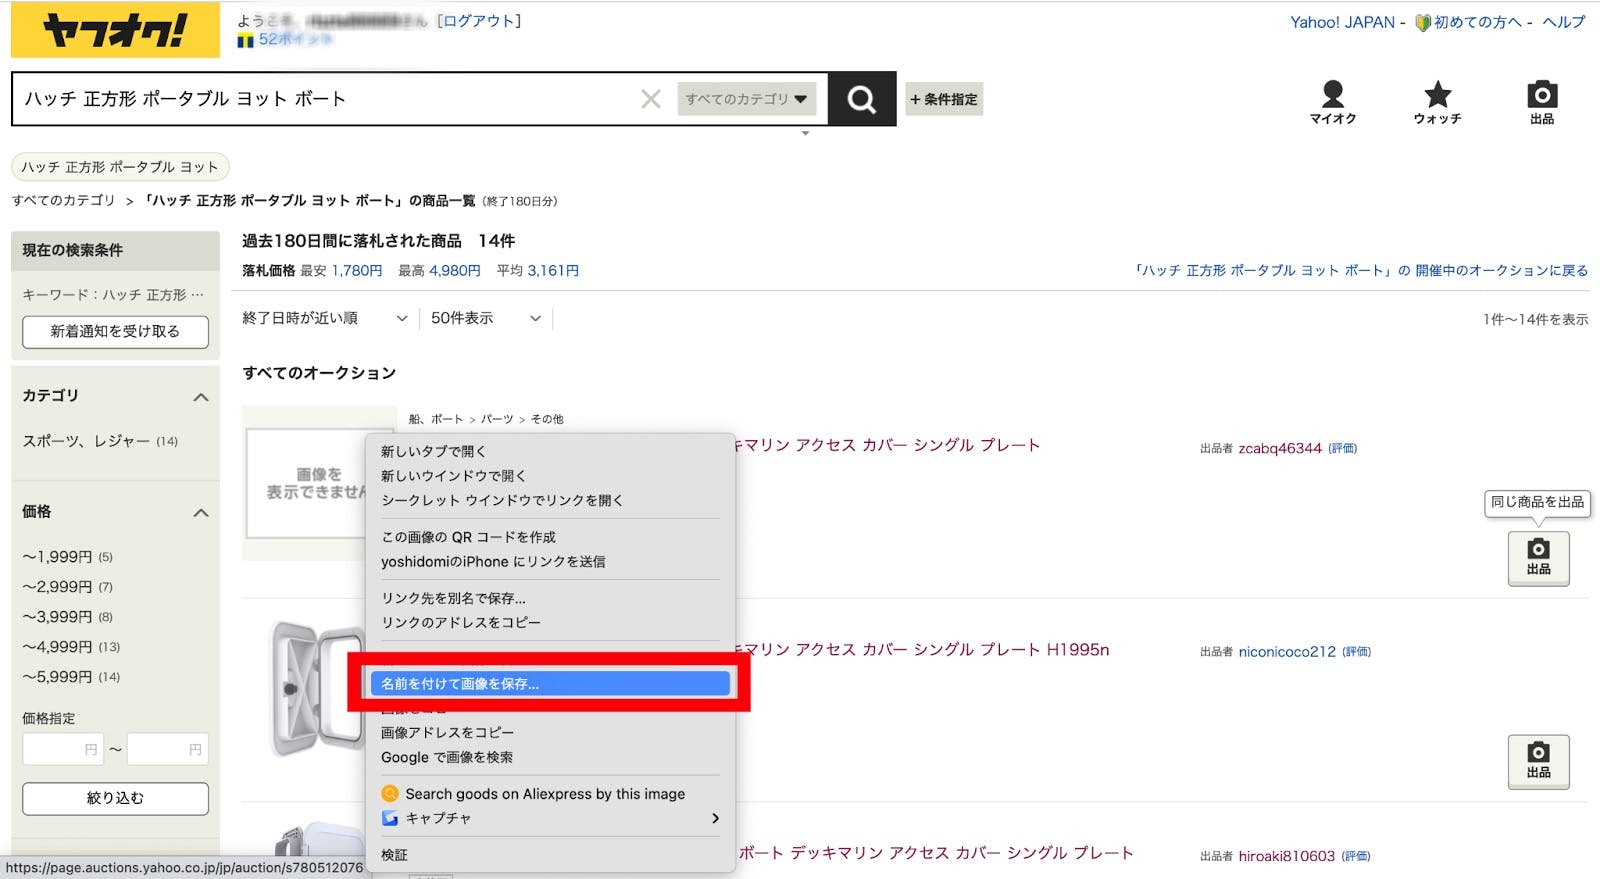Collapse the category section chevron
The height and width of the screenshot is (879, 1600).
pyautogui.click(x=201, y=397)
